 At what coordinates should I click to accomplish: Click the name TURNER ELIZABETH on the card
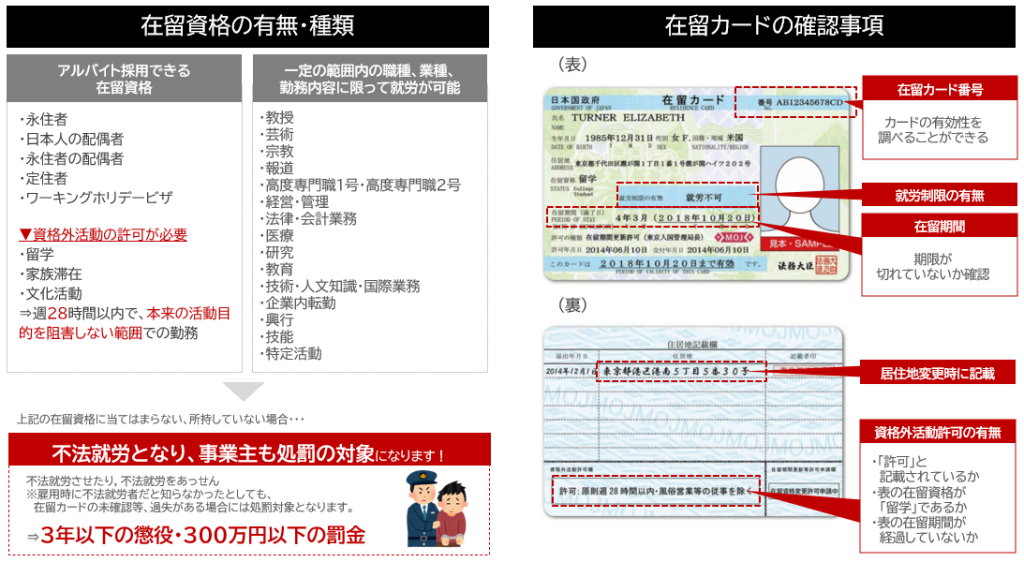pos(628,117)
